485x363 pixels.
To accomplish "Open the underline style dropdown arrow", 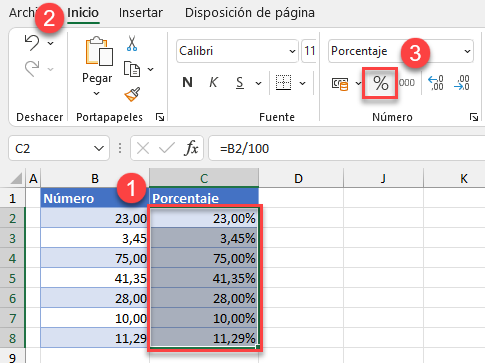I will [x=258, y=83].
